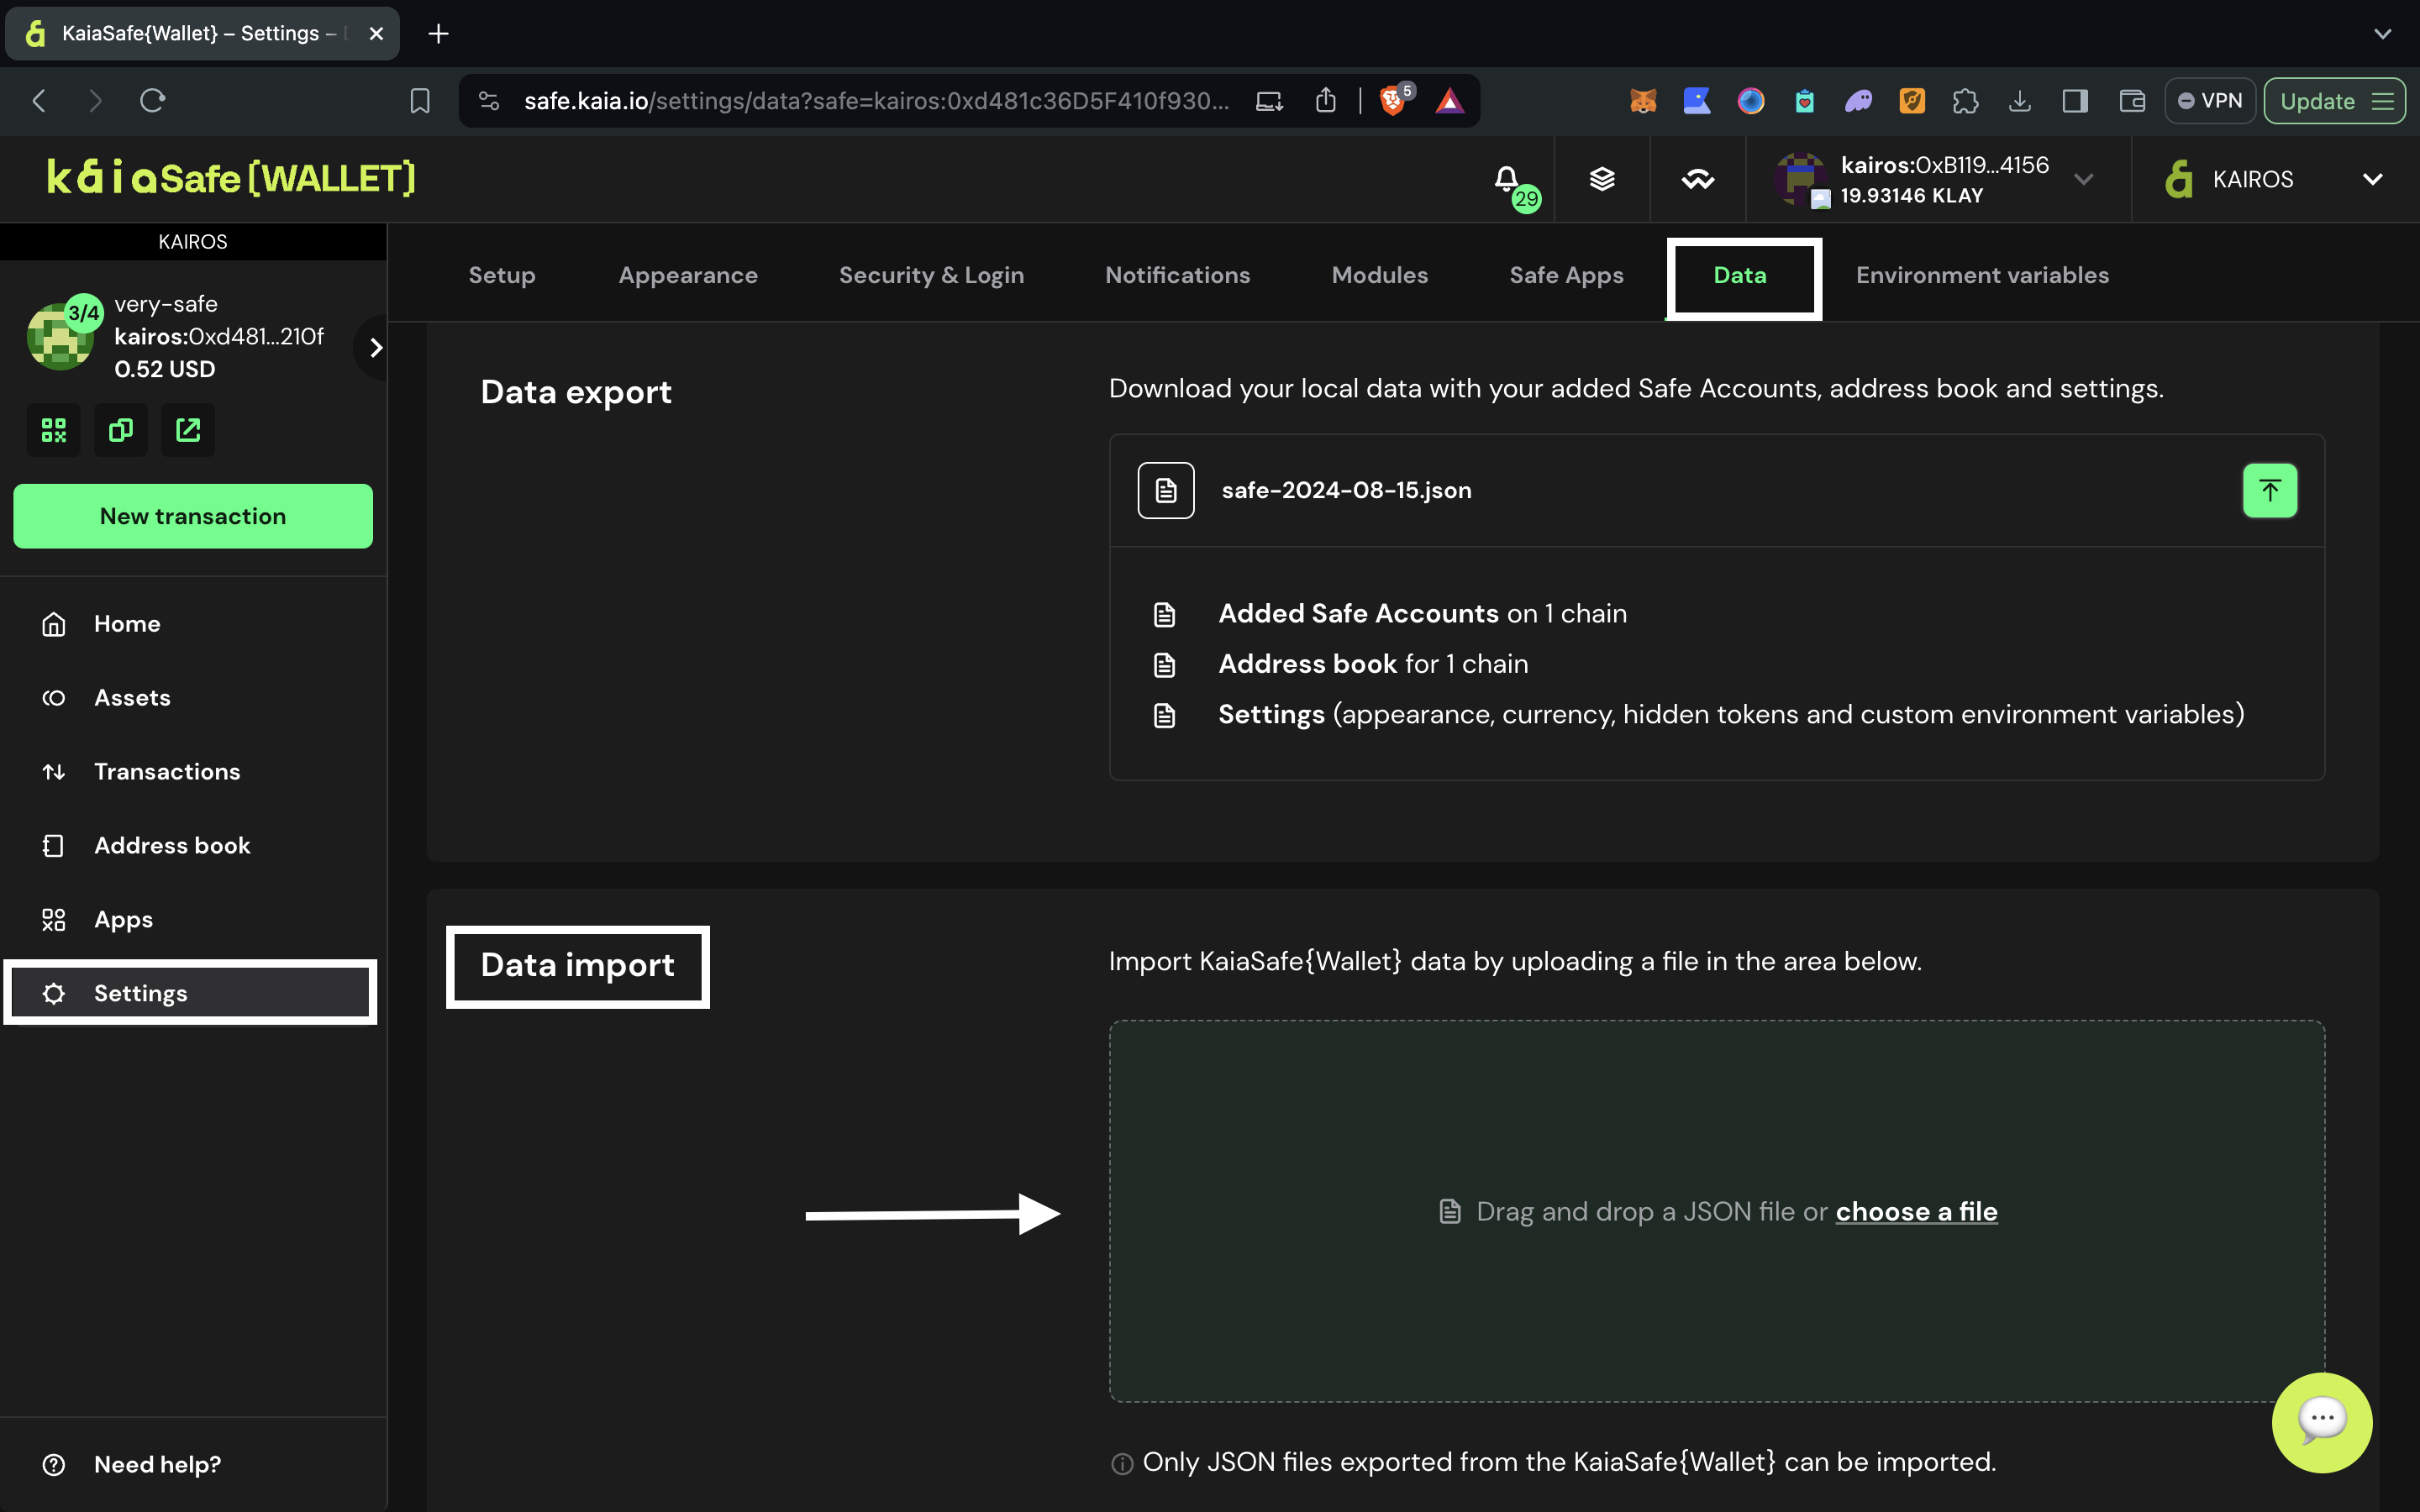Viewport: 2420px width, 1512px height.
Task: Open the WalletConnect icon in header
Action: (1697, 179)
